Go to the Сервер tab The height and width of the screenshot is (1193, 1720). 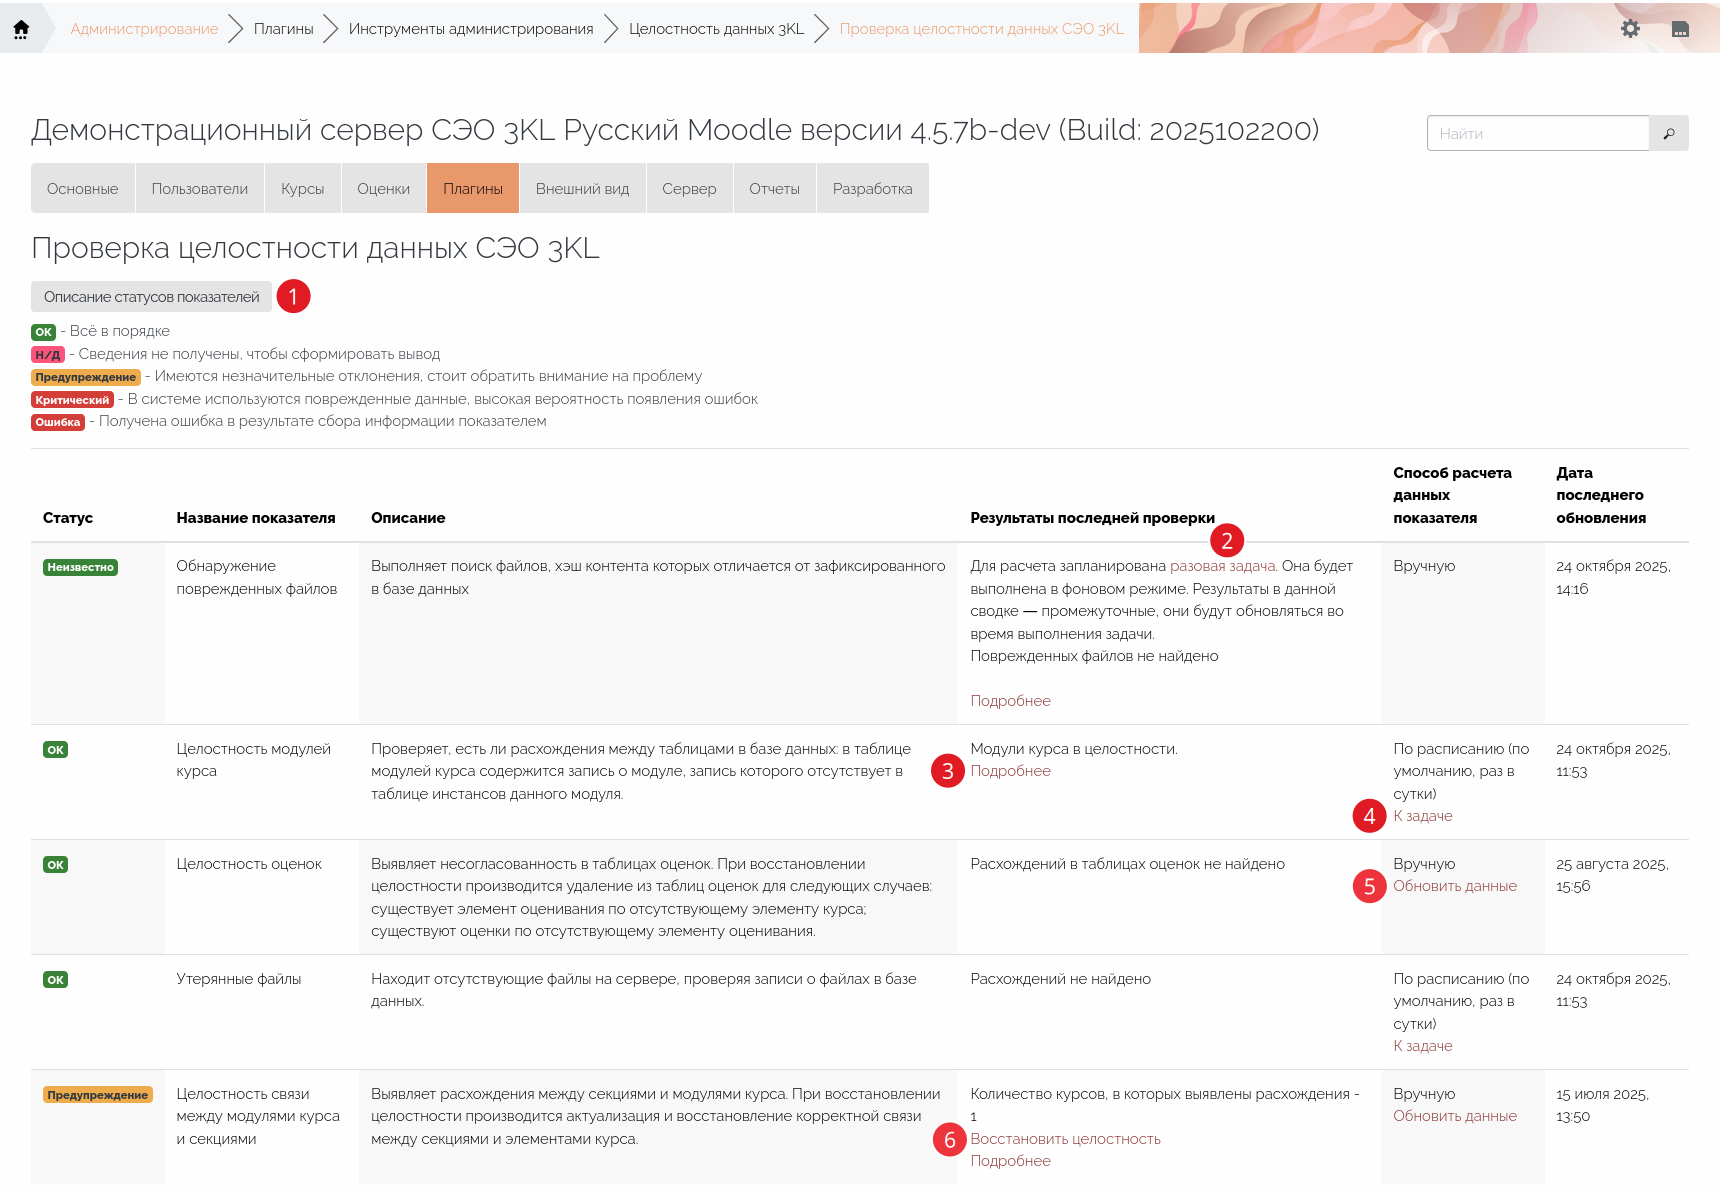point(689,189)
